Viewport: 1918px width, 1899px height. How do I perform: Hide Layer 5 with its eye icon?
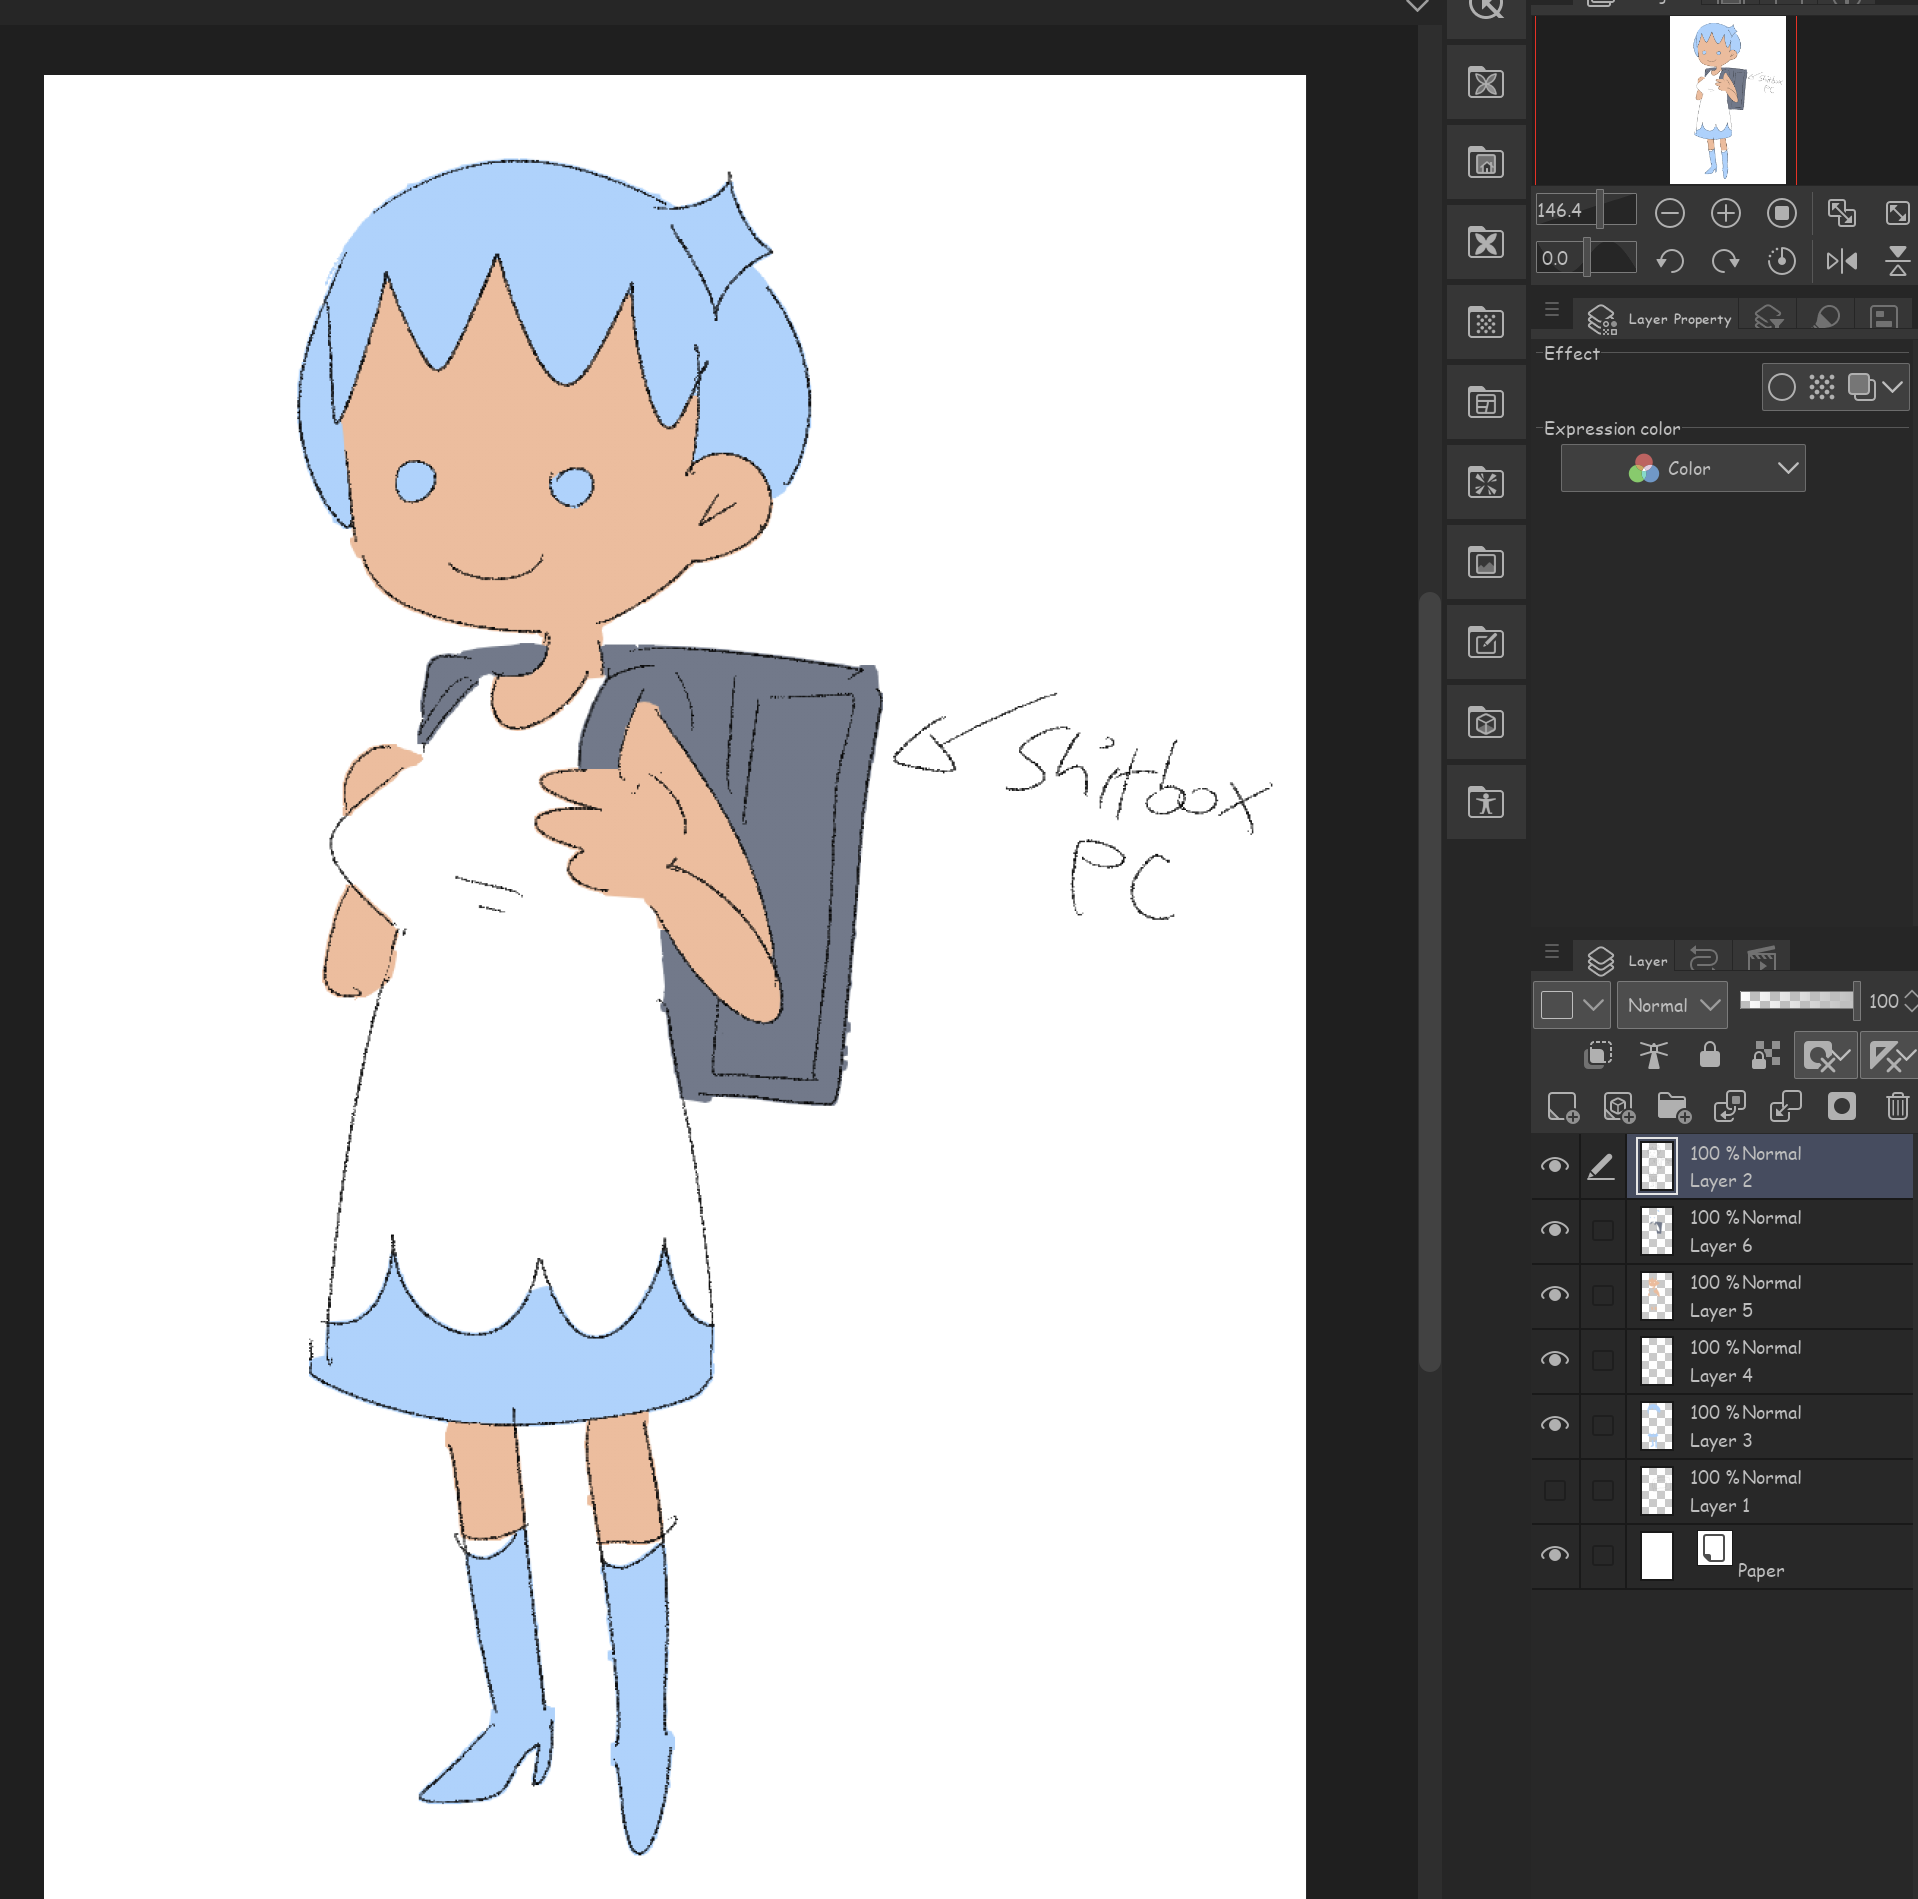[1554, 1295]
